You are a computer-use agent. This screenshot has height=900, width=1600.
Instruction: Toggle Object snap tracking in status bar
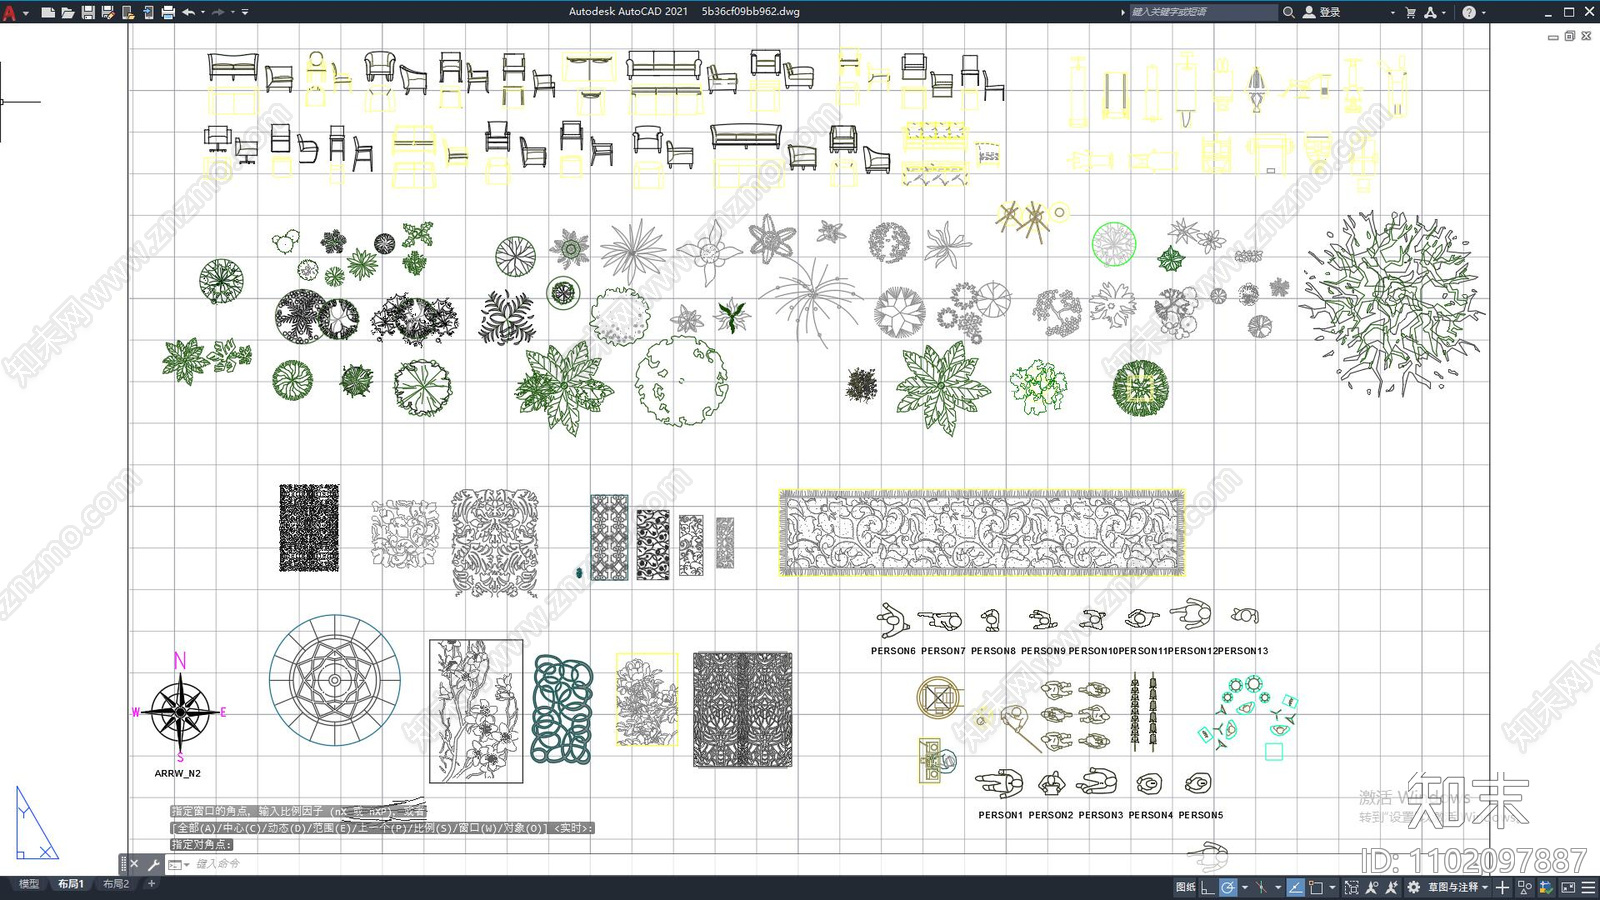[x=1296, y=887]
